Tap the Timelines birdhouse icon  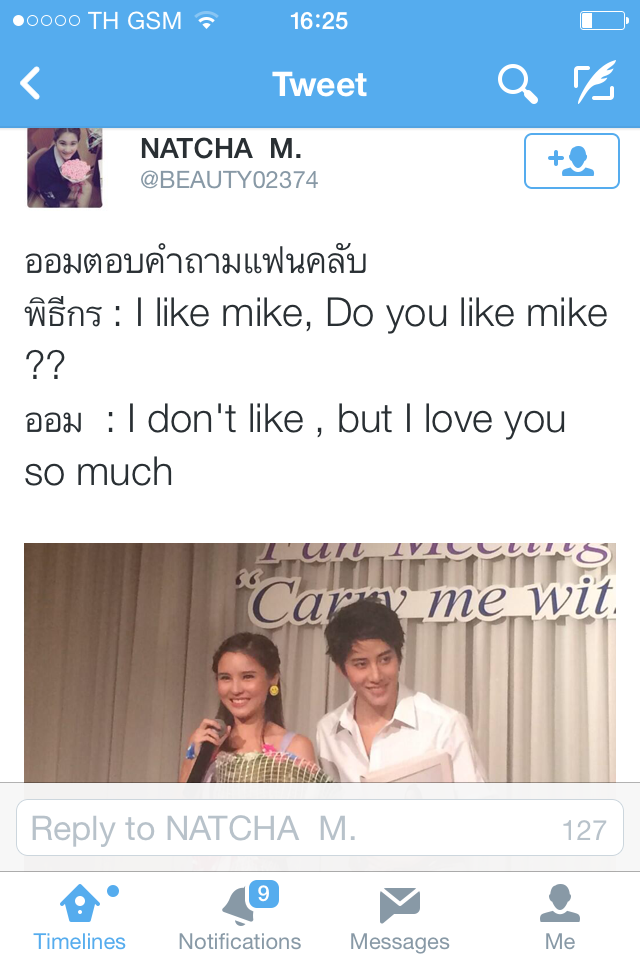[x=80, y=903]
